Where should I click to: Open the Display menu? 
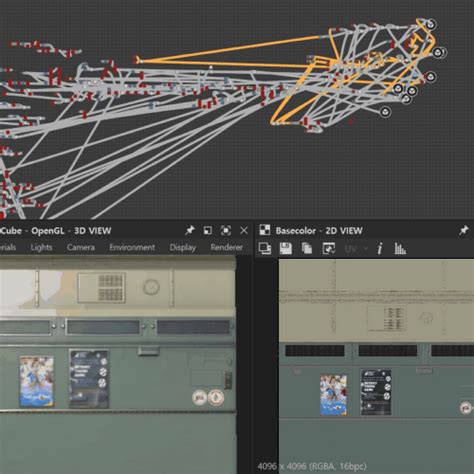(183, 248)
